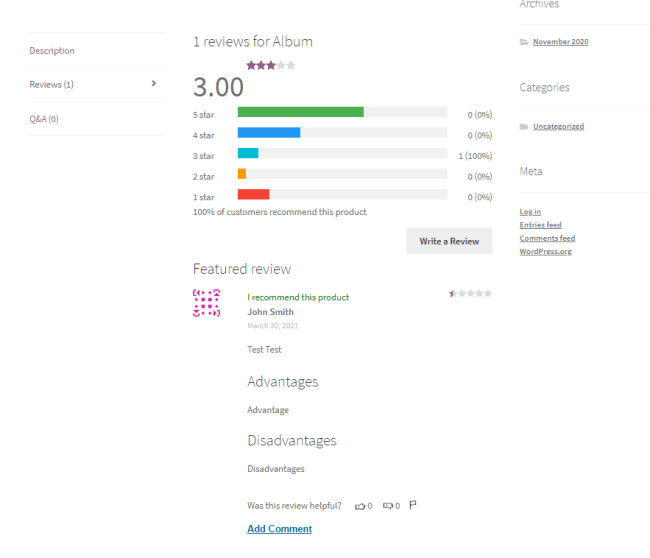Click the '2 star' row label
The height and width of the screenshot is (558, 650).
pos(204,177)
